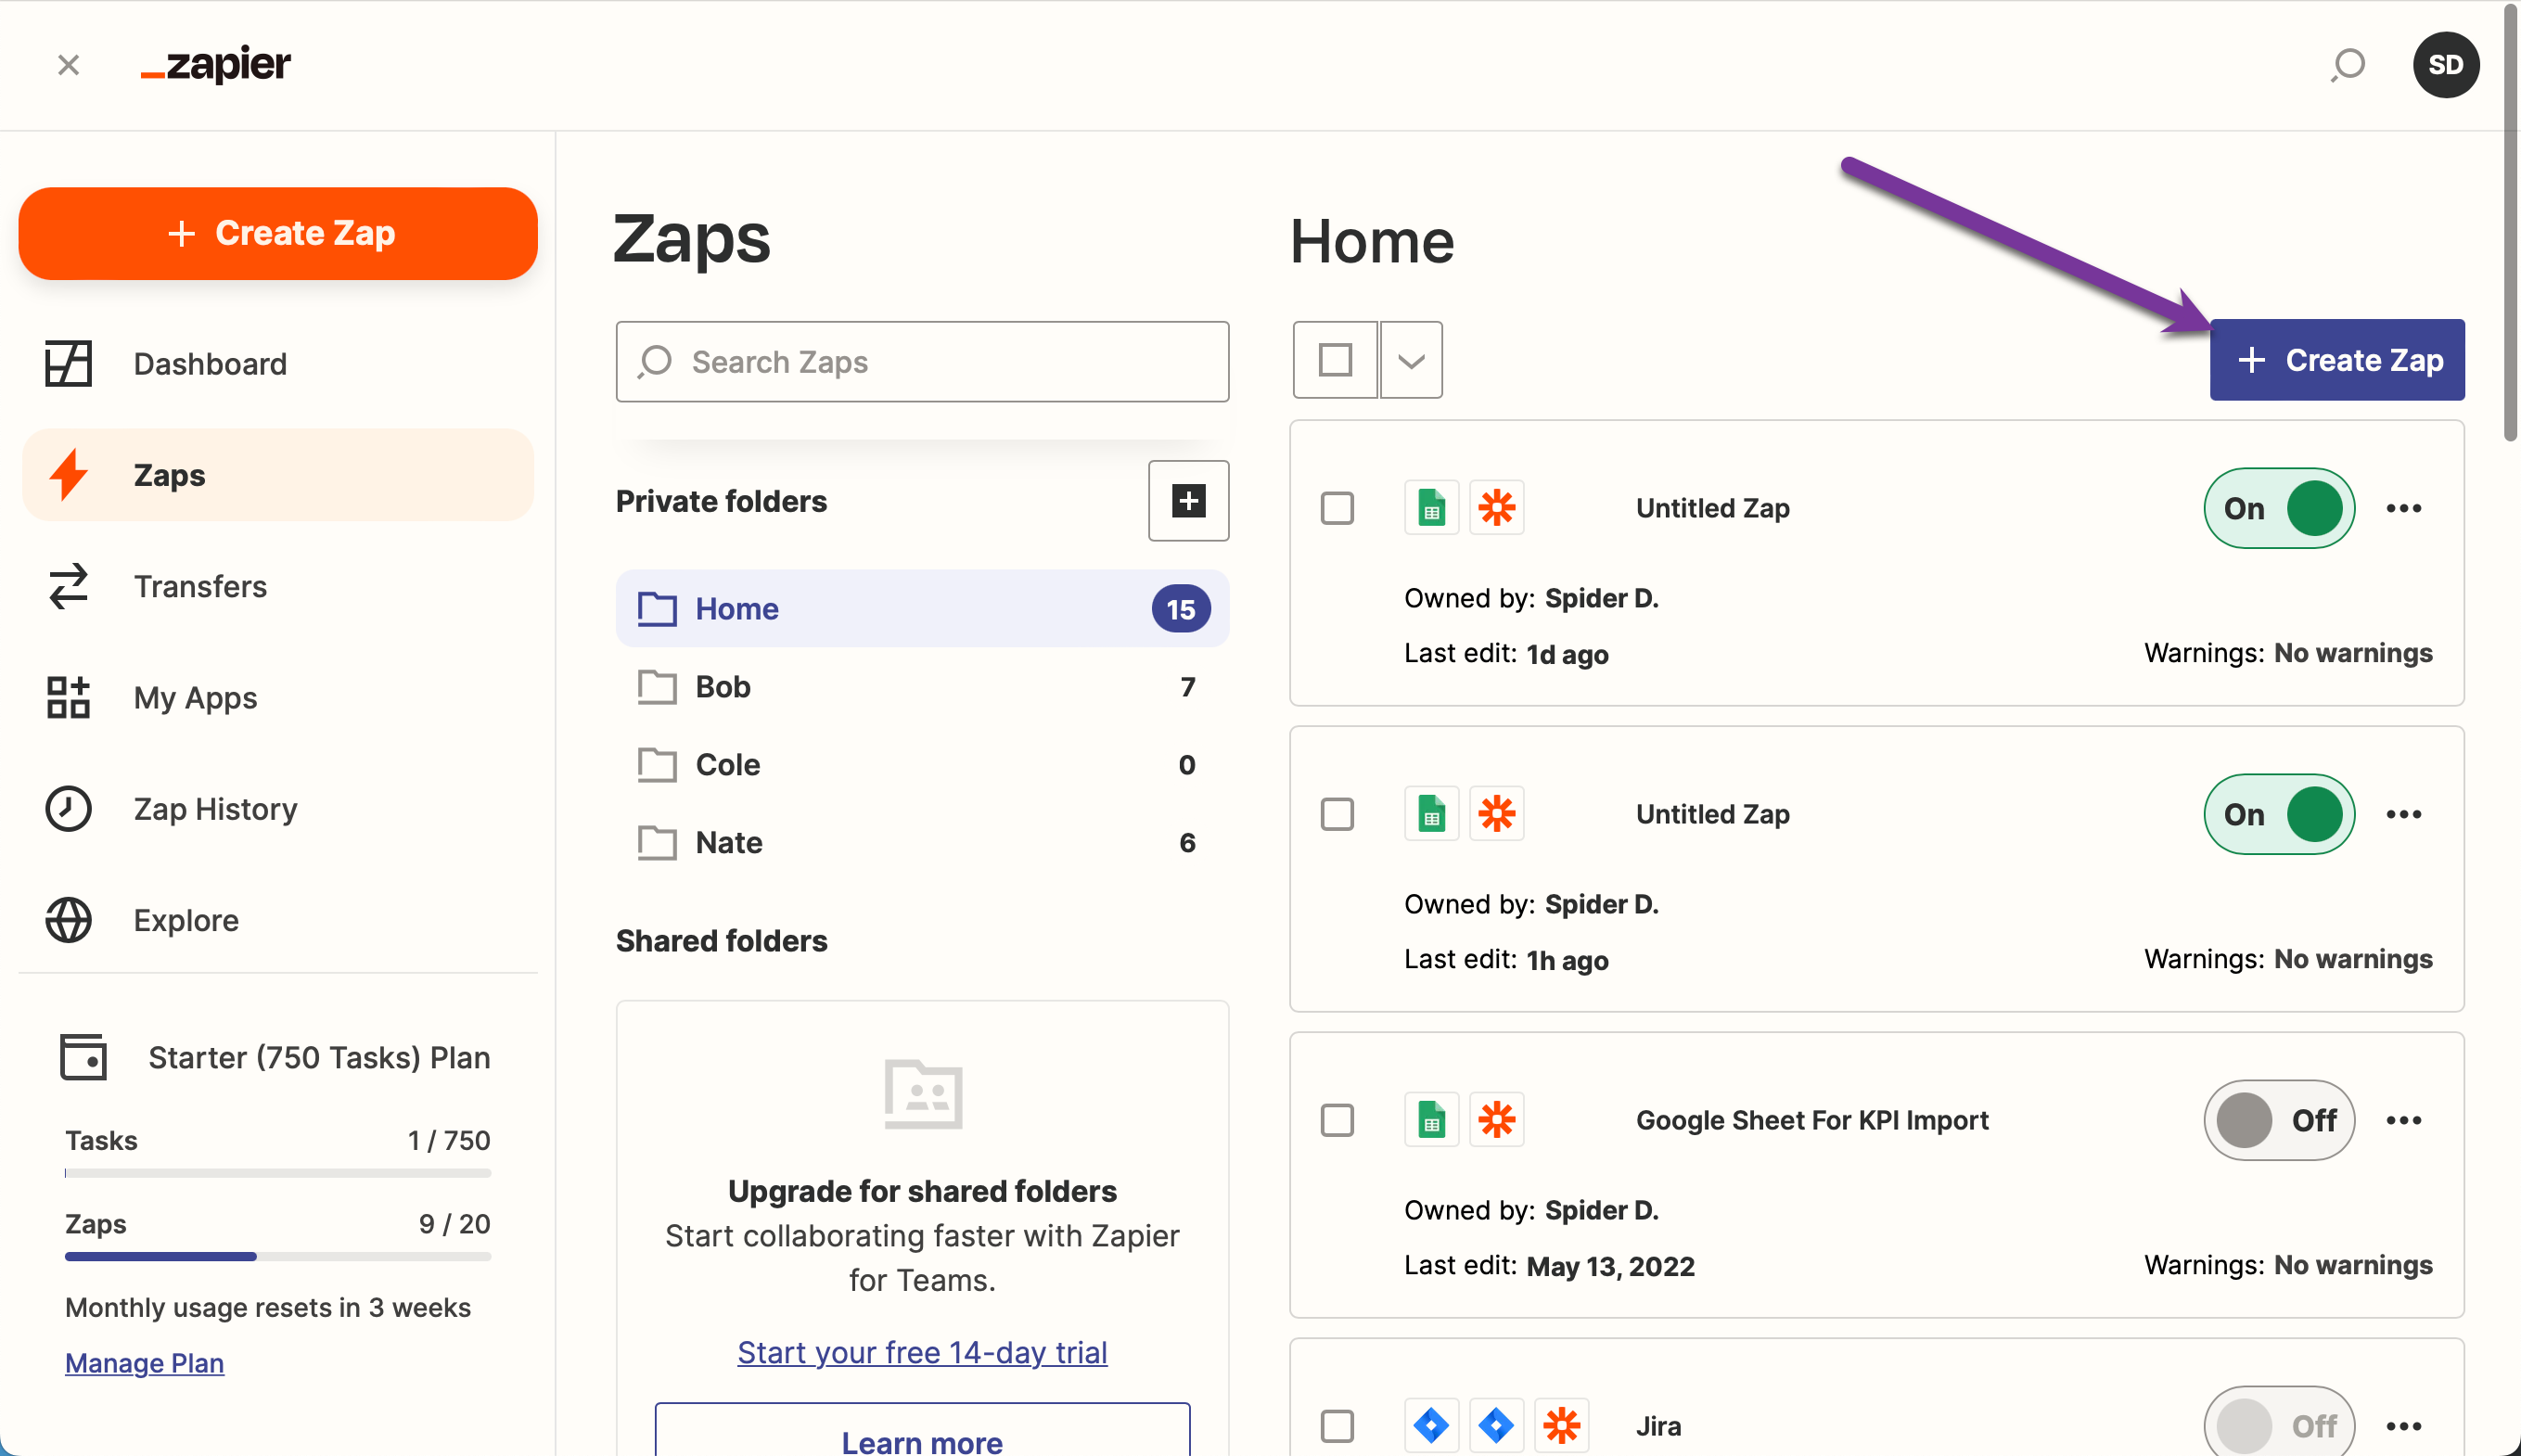Click the Learn more button
The height and width of the screenshot is (1456, 2521).
(922, 1431)
